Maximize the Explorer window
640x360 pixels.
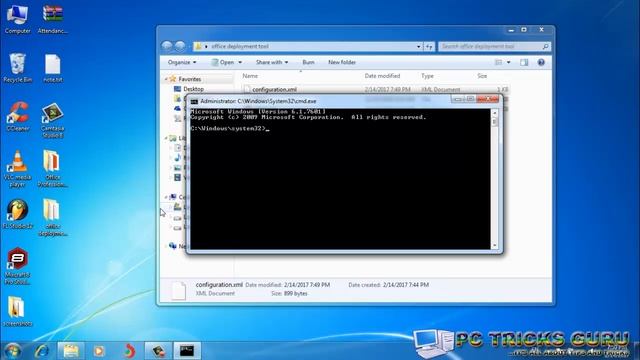click(524, 30)
